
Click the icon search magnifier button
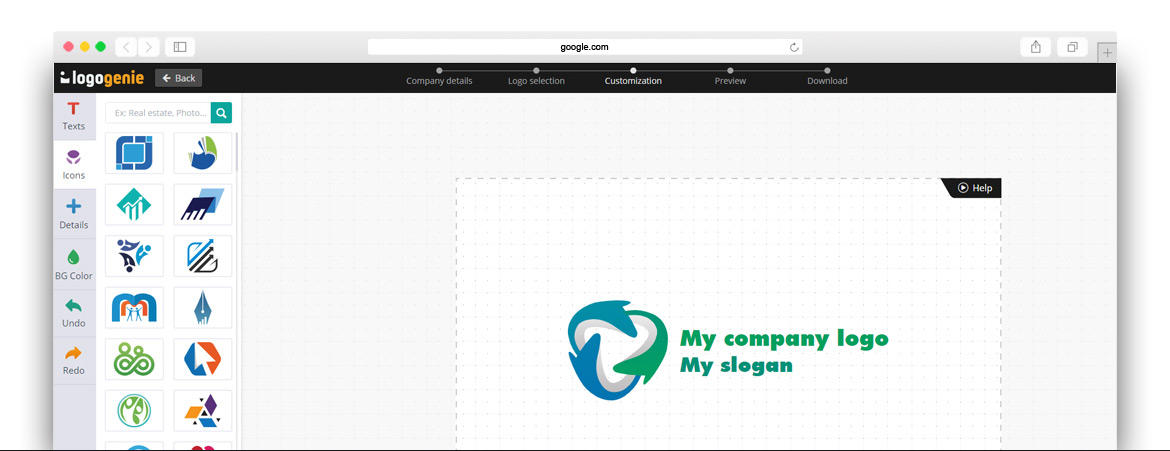point(221,113)
